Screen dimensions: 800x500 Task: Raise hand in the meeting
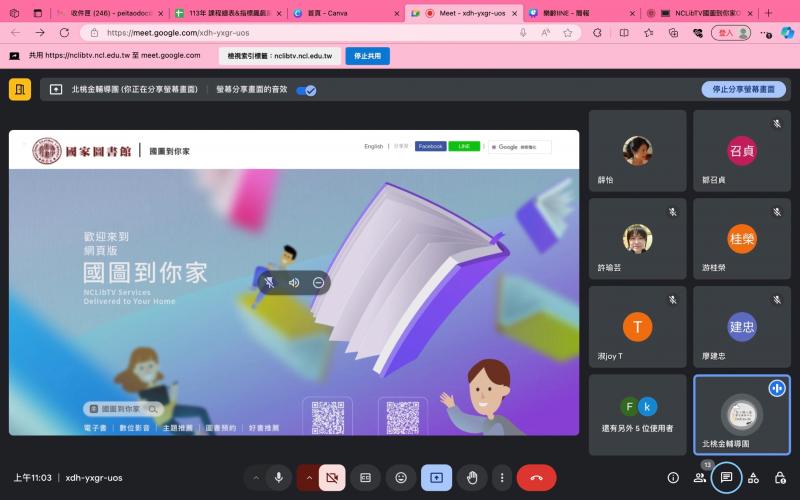coord(472,478)
